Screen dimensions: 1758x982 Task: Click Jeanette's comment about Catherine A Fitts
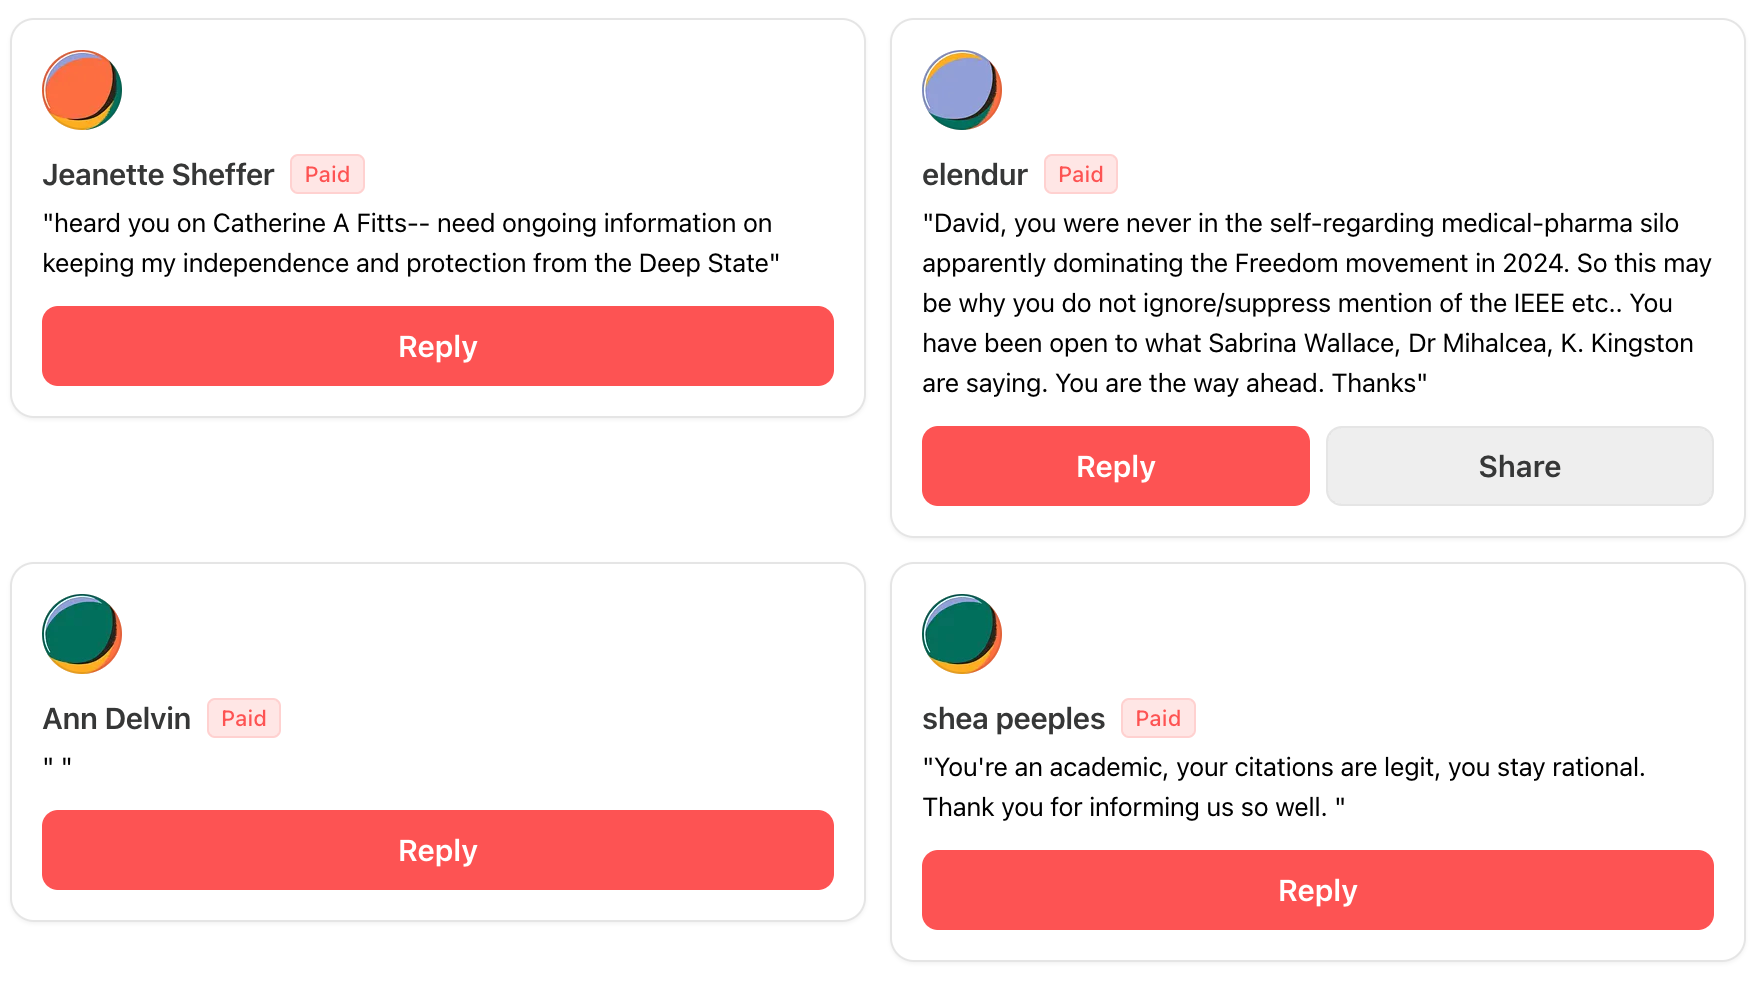click(410, 243)
